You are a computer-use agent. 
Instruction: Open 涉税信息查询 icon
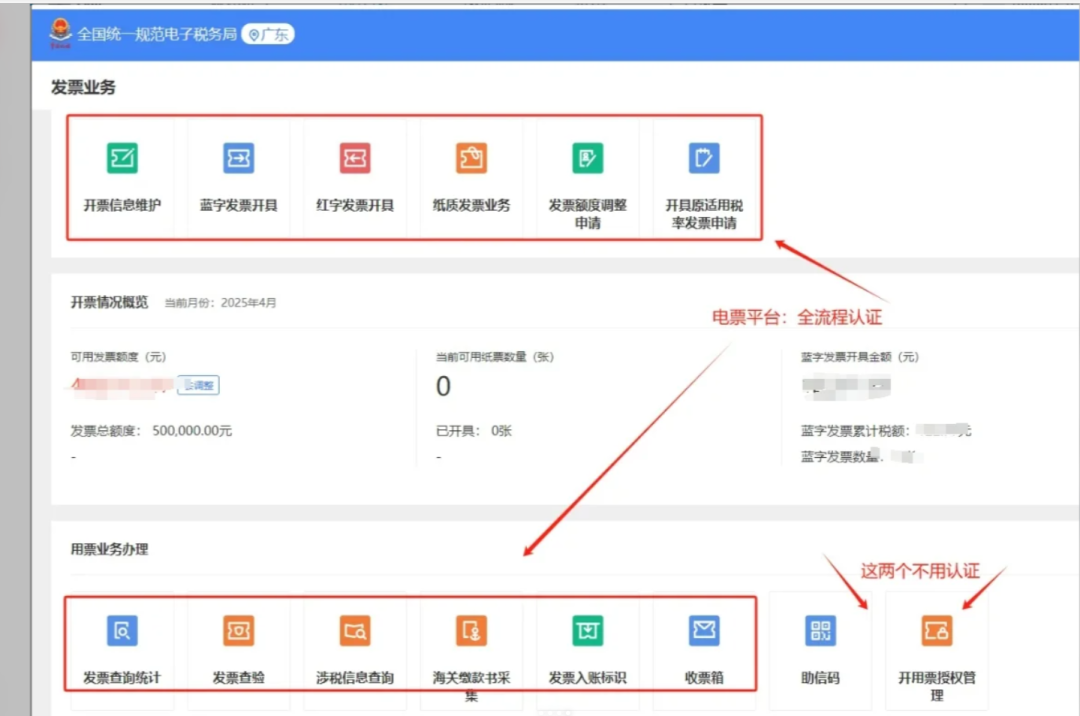354,631
